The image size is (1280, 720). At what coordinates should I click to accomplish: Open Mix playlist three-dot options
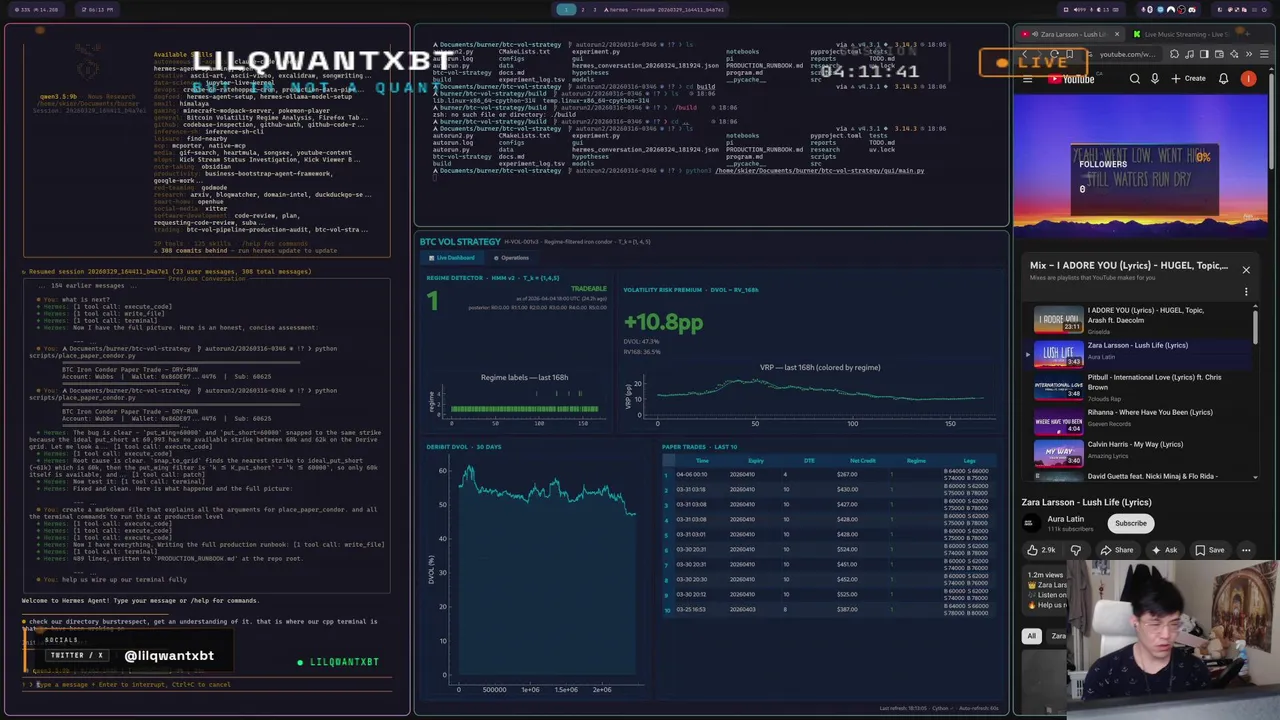tap(1246, 292)
